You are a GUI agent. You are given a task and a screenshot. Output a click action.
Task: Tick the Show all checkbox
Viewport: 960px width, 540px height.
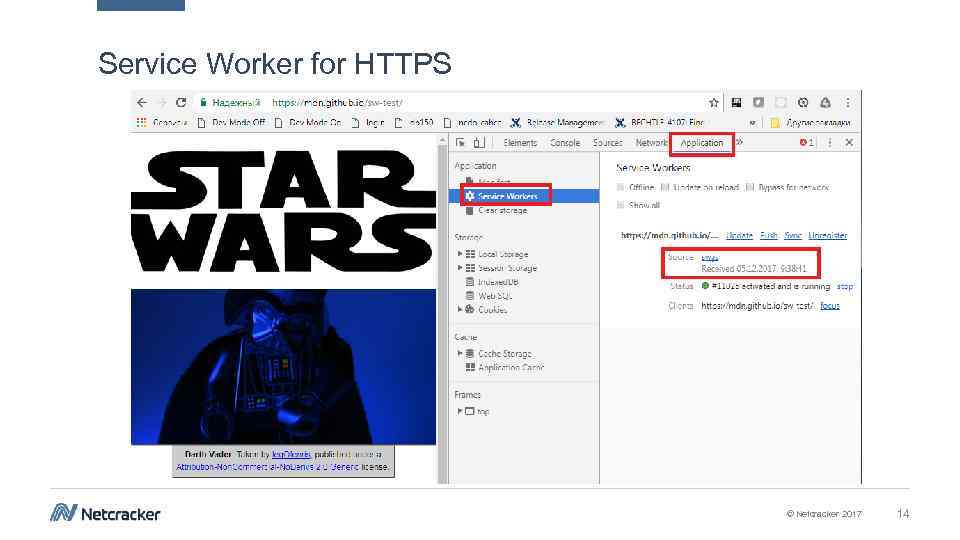(x=621, y=205)
